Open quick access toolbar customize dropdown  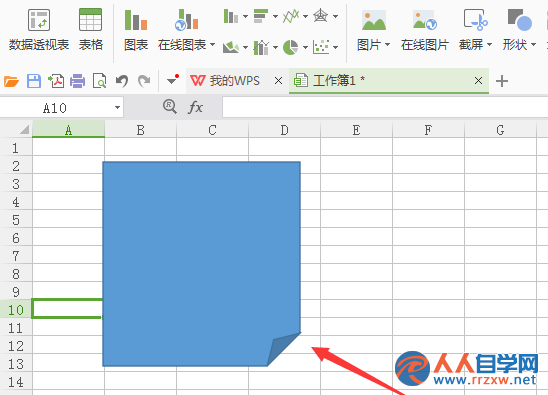click(x=173, y=80)
